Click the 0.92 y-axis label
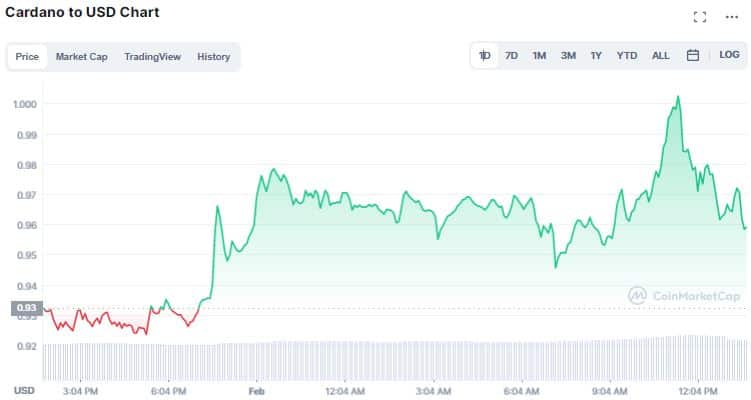This screenshot has height=400, width=751. (27, 346)
